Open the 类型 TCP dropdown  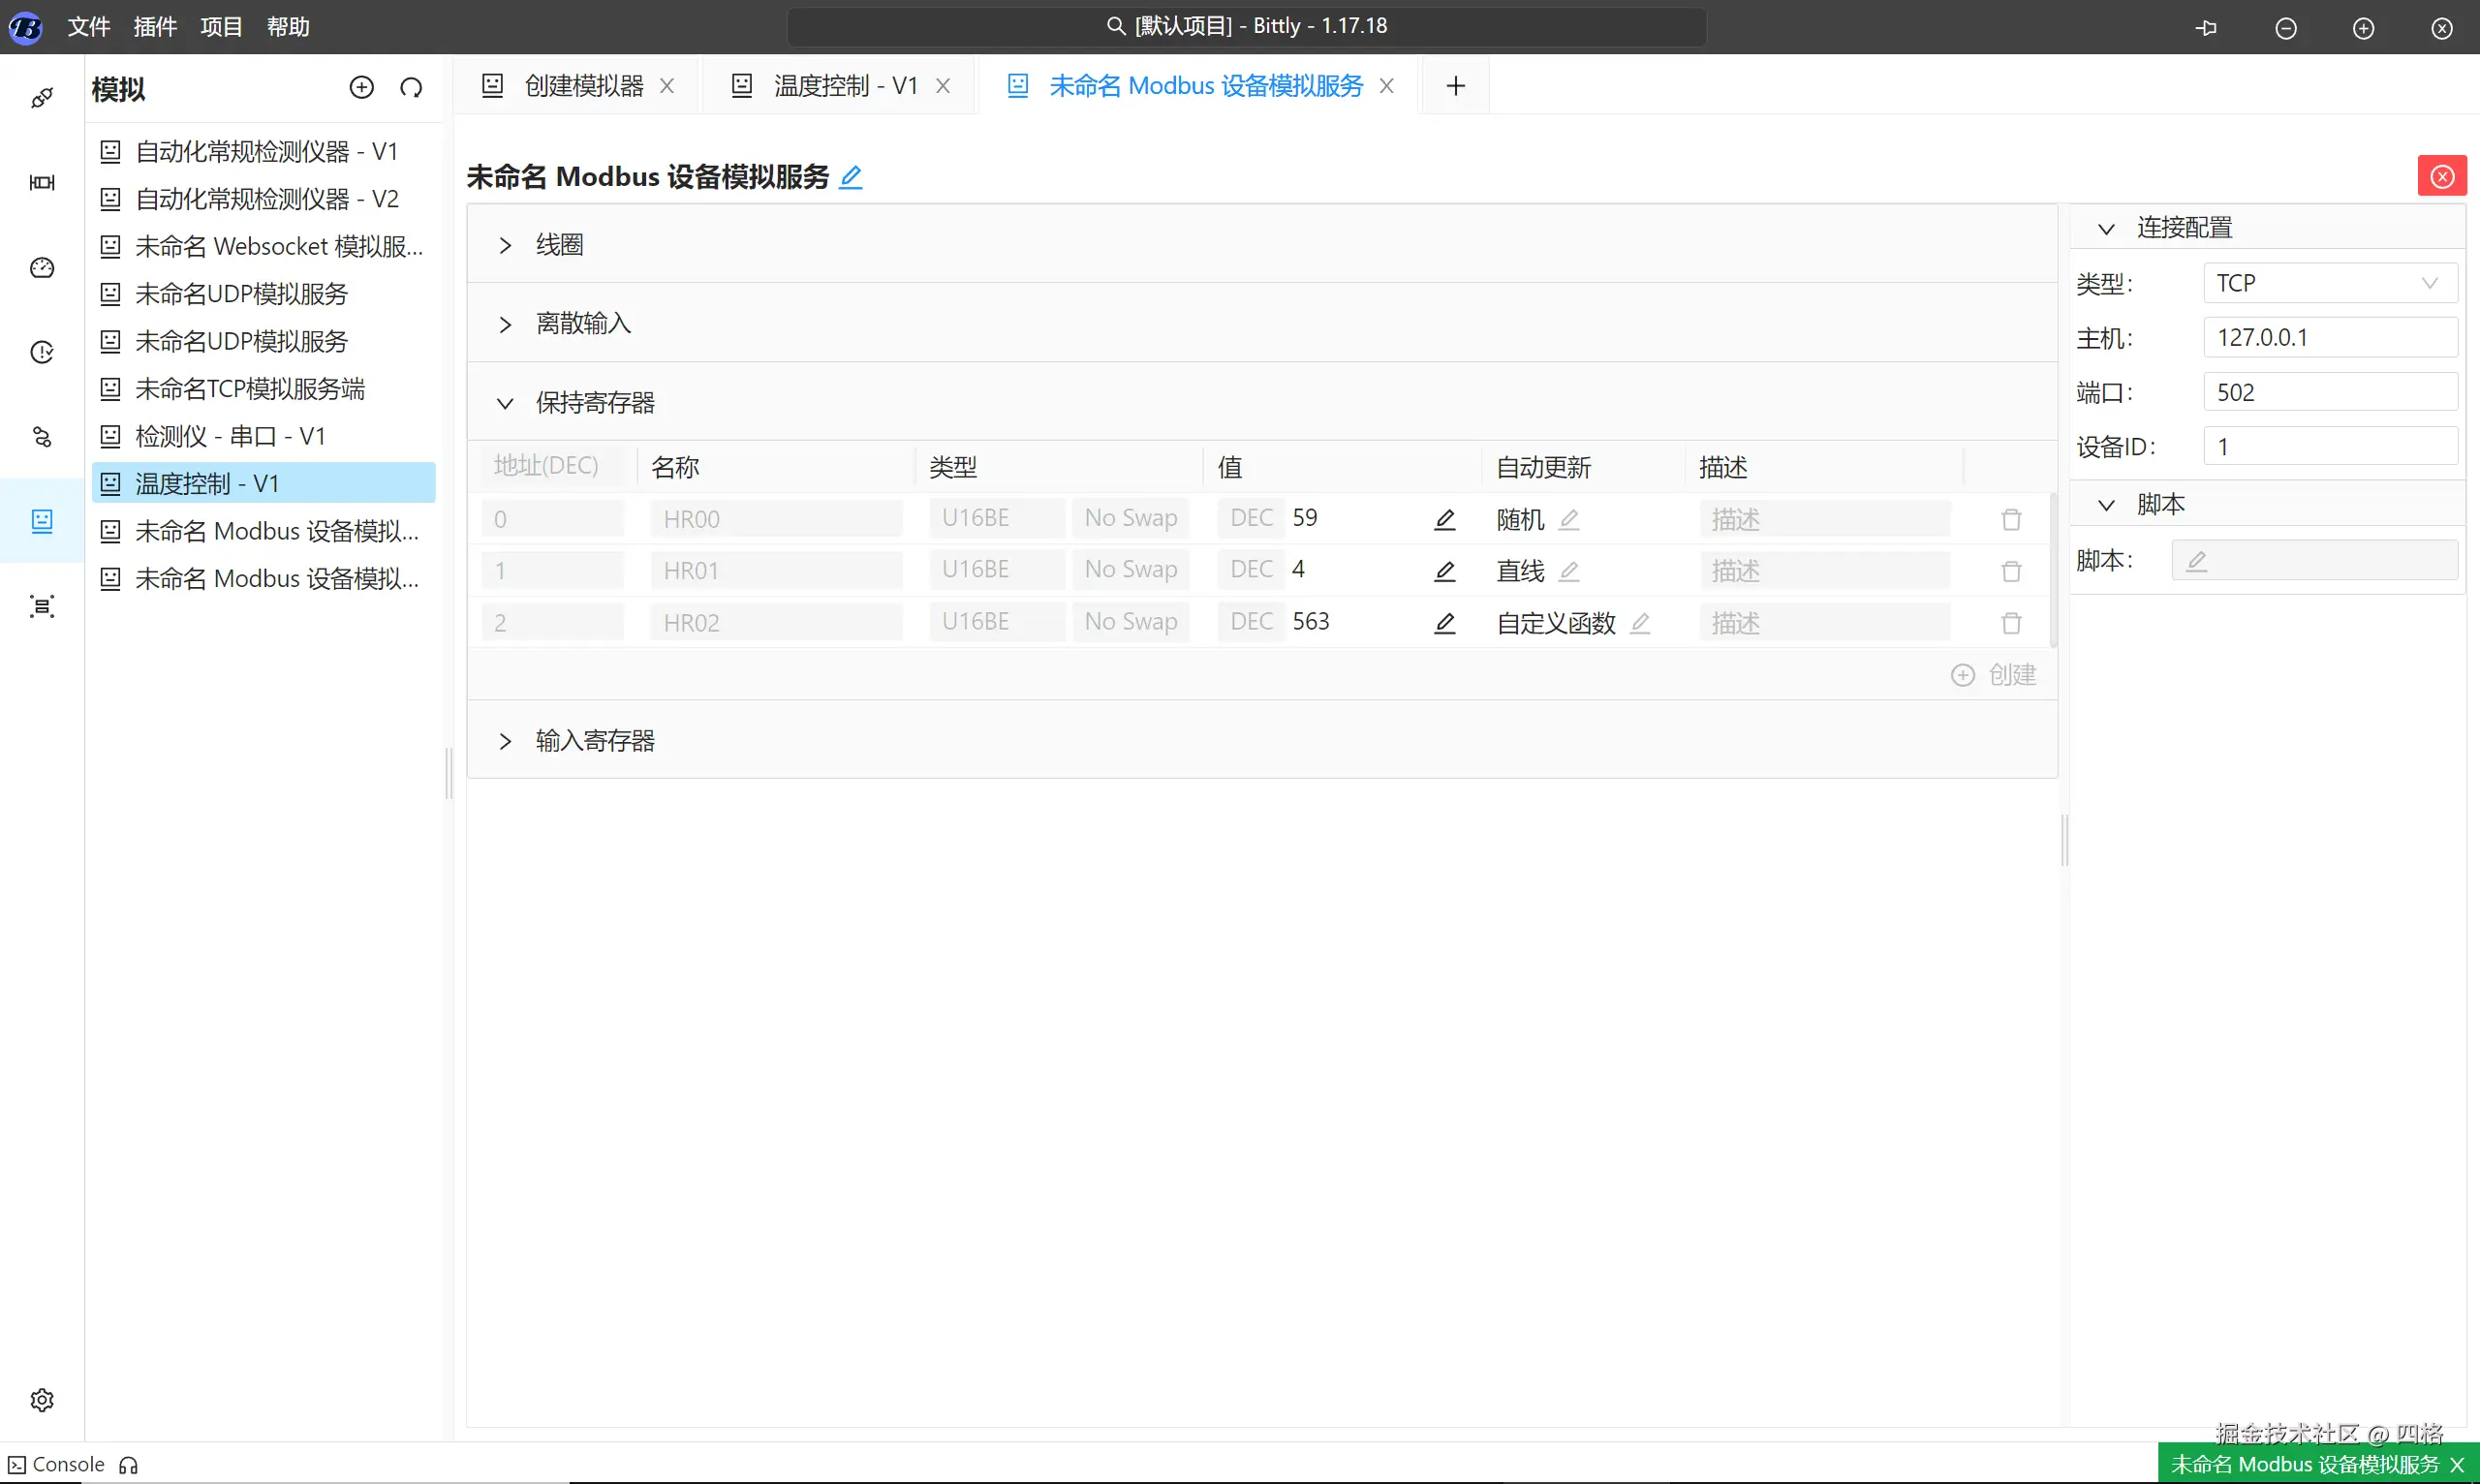point(2329,283)
